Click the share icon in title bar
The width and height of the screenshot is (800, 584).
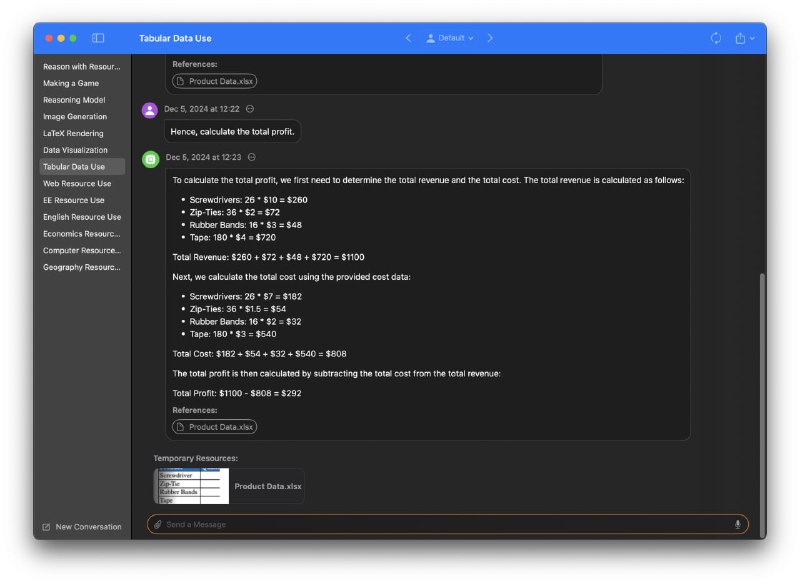click(x=741, y=38)
